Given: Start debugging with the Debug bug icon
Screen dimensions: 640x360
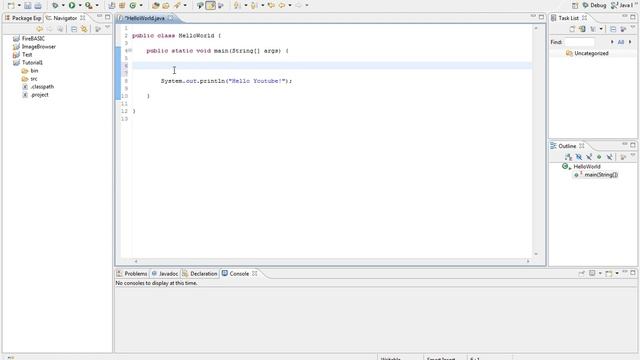Looking at the screenshot, I should tap(55, 5).
